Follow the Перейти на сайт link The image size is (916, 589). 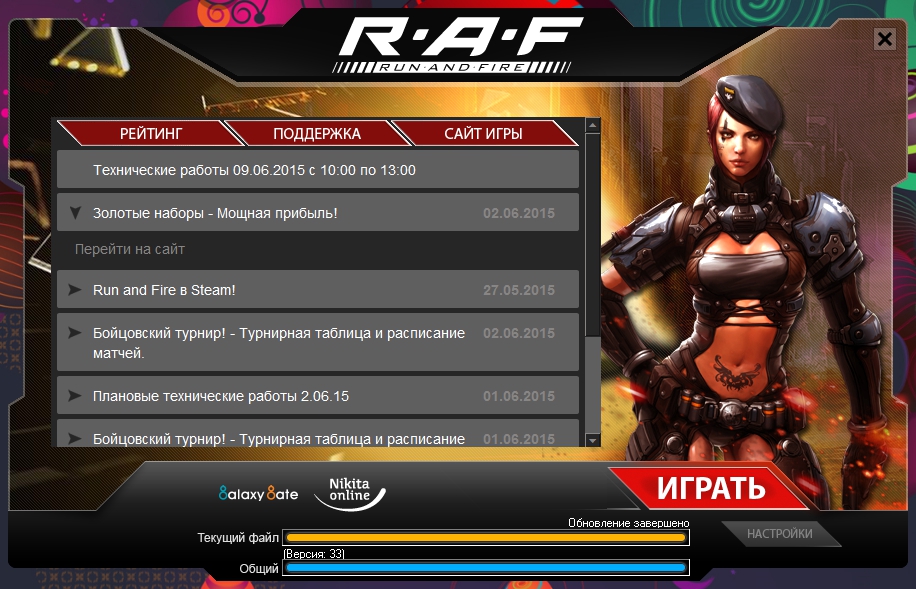(x=130, y=250)
